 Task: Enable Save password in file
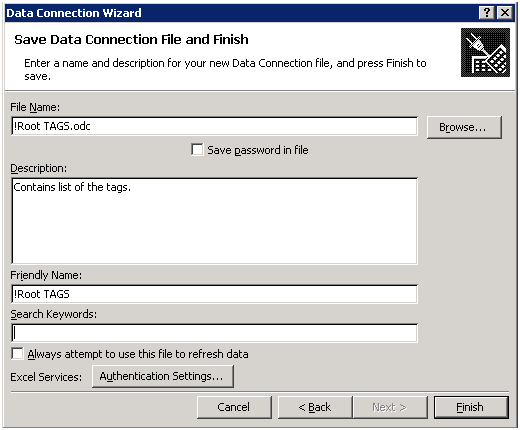click(197, 150)
